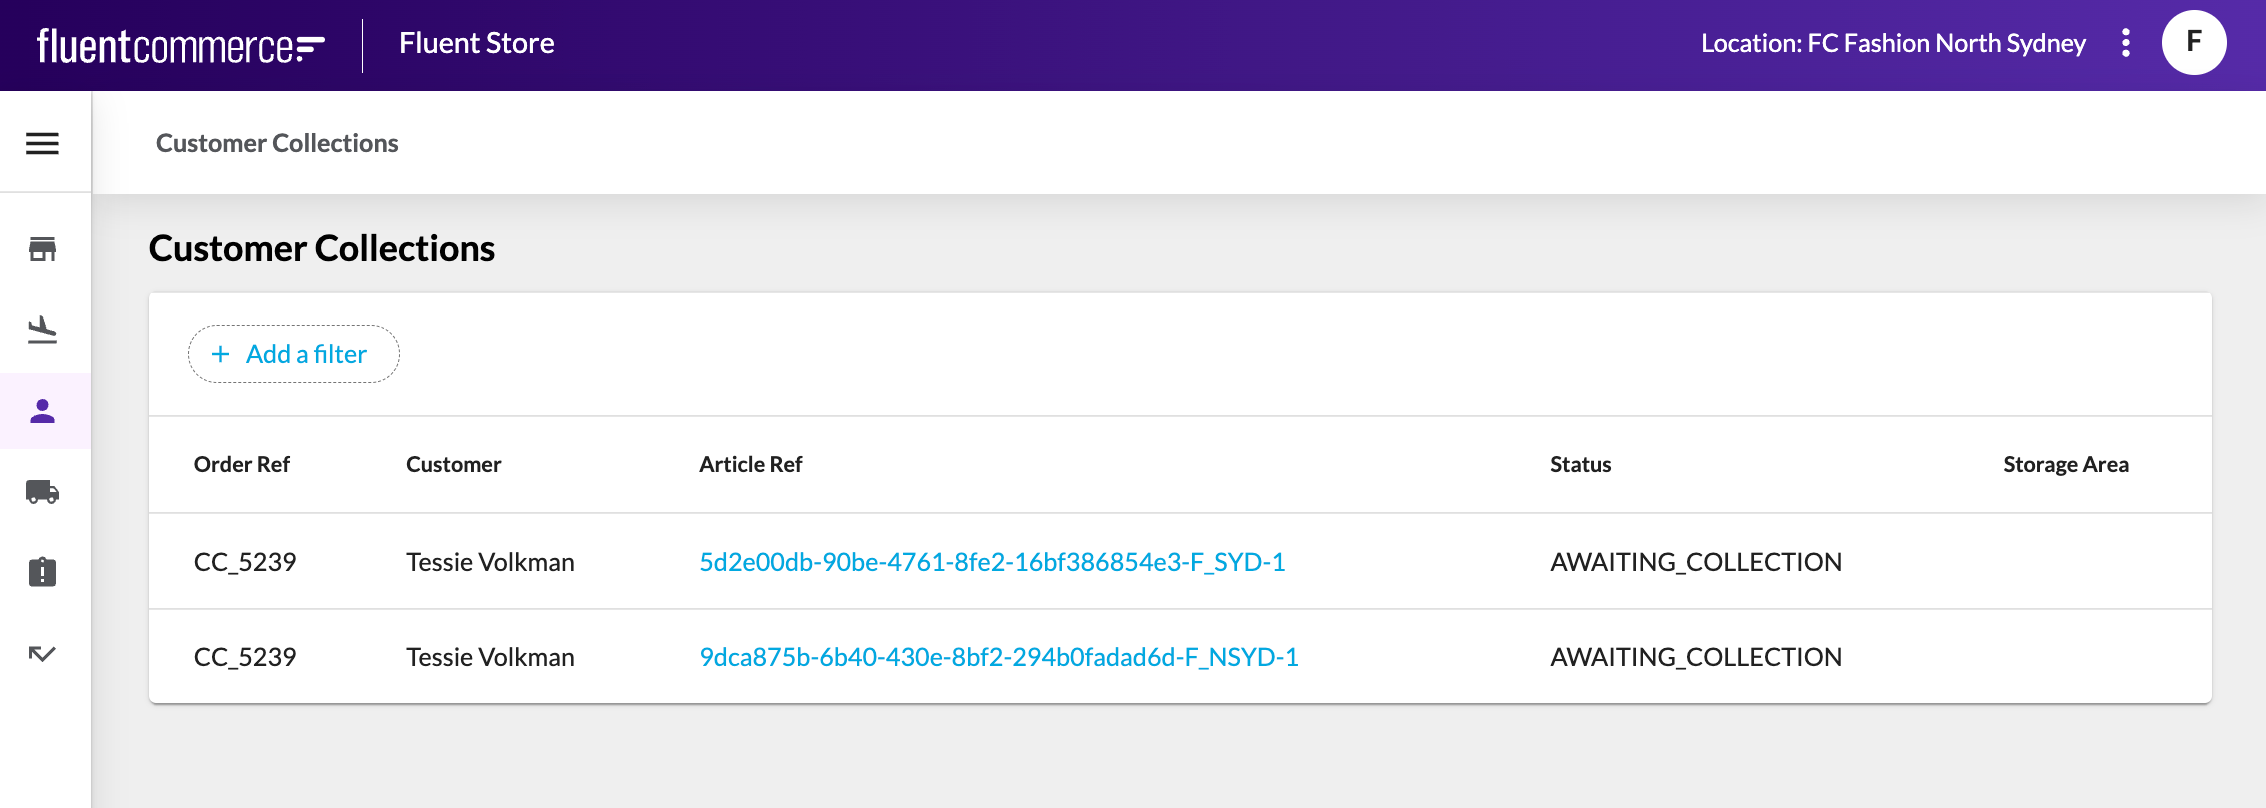Image resolution: width=2266 pixels, height=808 pixels.
Task: Click the bottom arrow sidebar icon
Action: (x=42, y=654)
